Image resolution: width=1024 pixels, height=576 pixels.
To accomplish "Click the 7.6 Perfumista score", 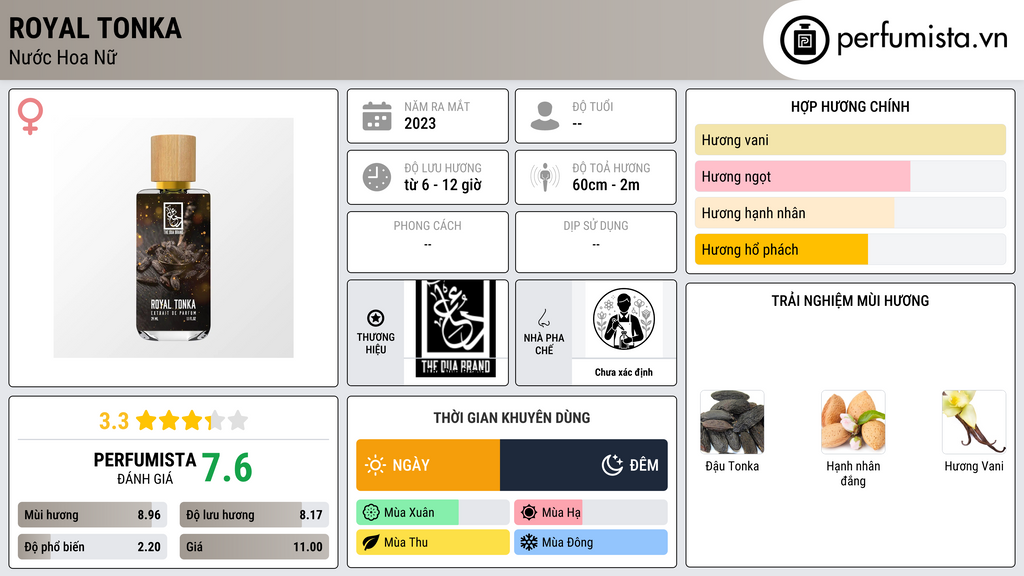I will click(x=227, y=468).
